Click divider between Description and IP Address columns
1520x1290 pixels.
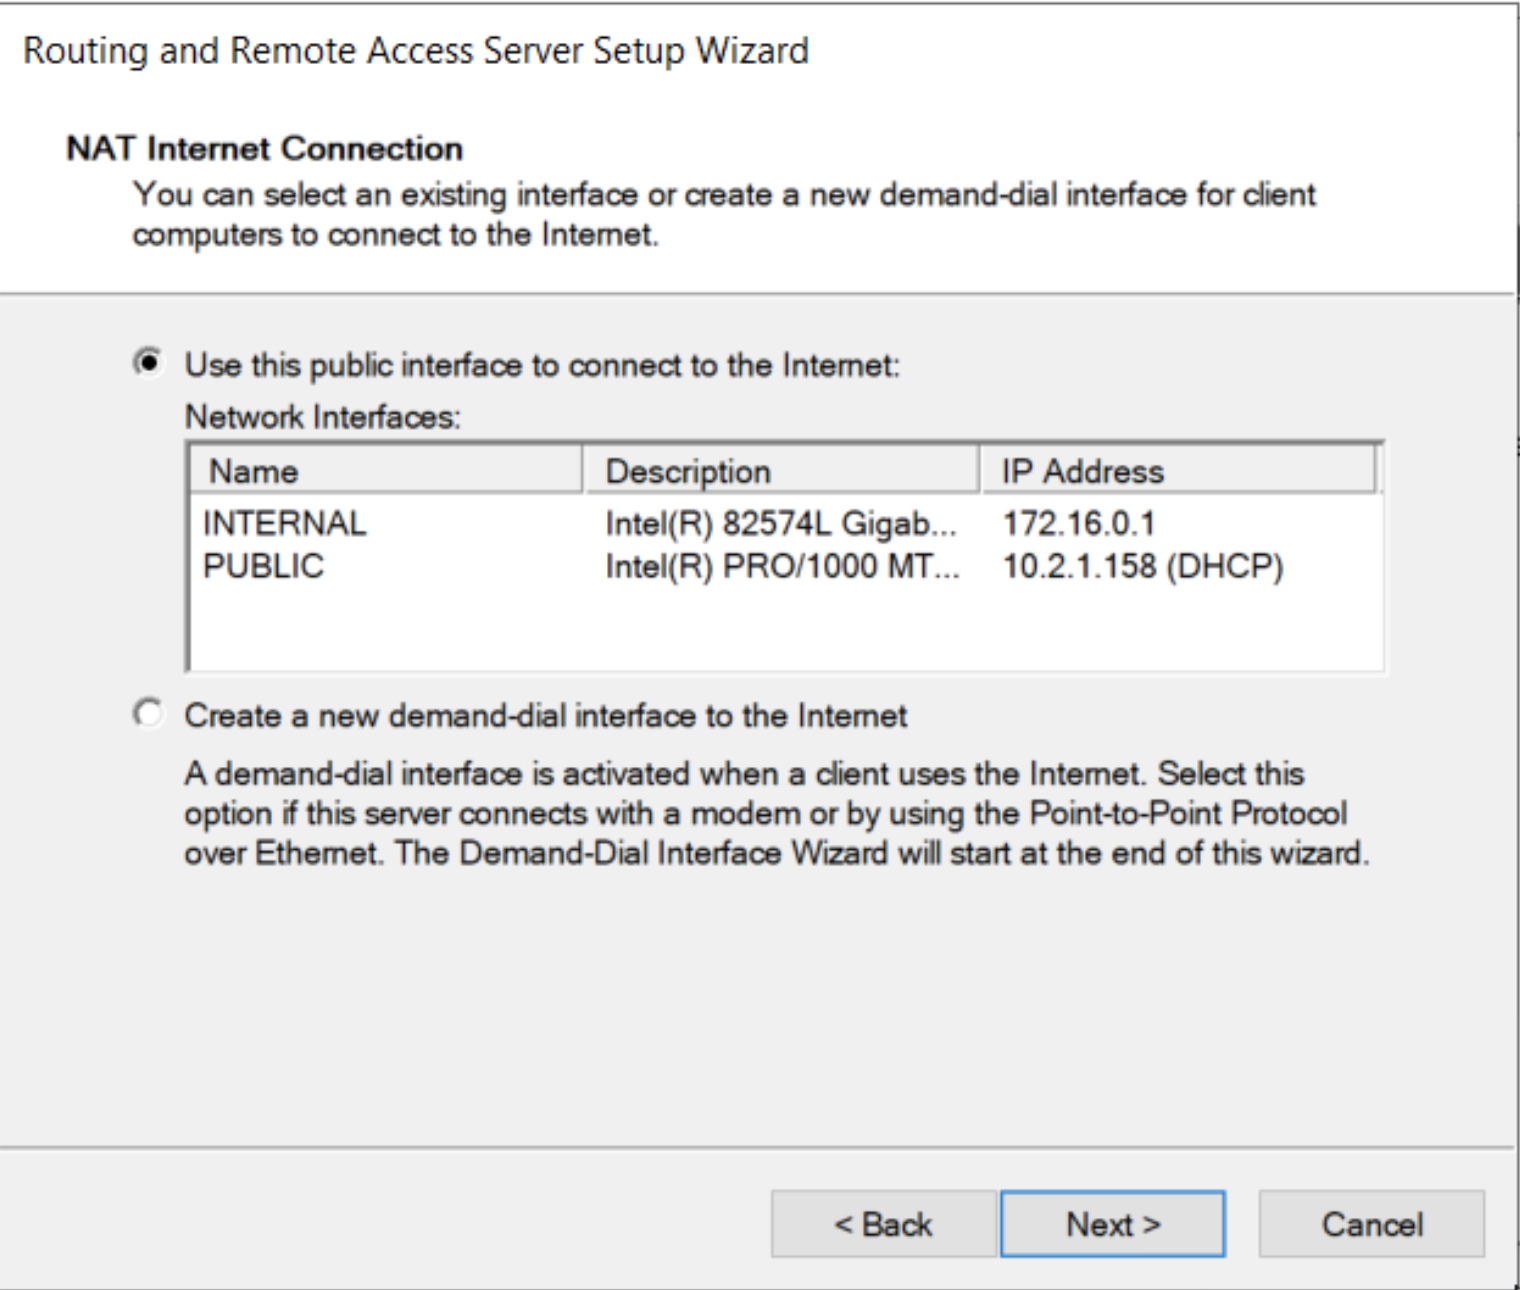coord(979,471)
